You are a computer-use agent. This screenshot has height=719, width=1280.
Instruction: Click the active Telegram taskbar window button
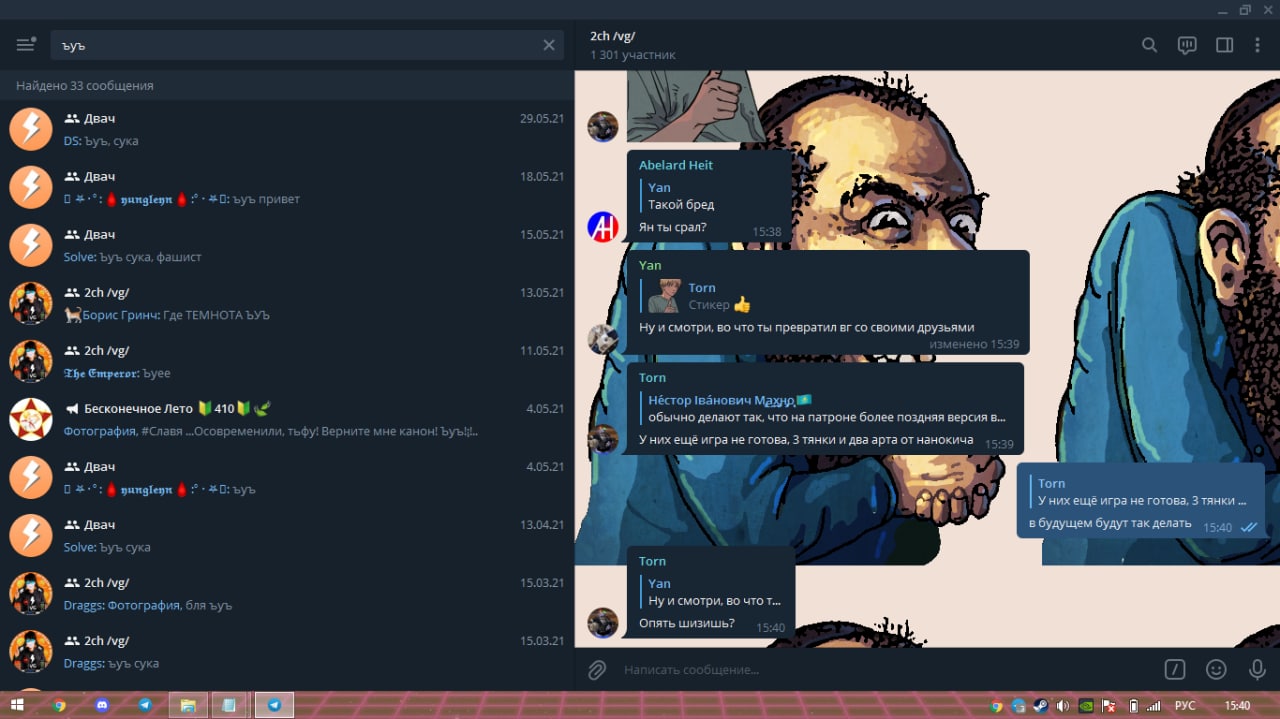pos(274,705)
